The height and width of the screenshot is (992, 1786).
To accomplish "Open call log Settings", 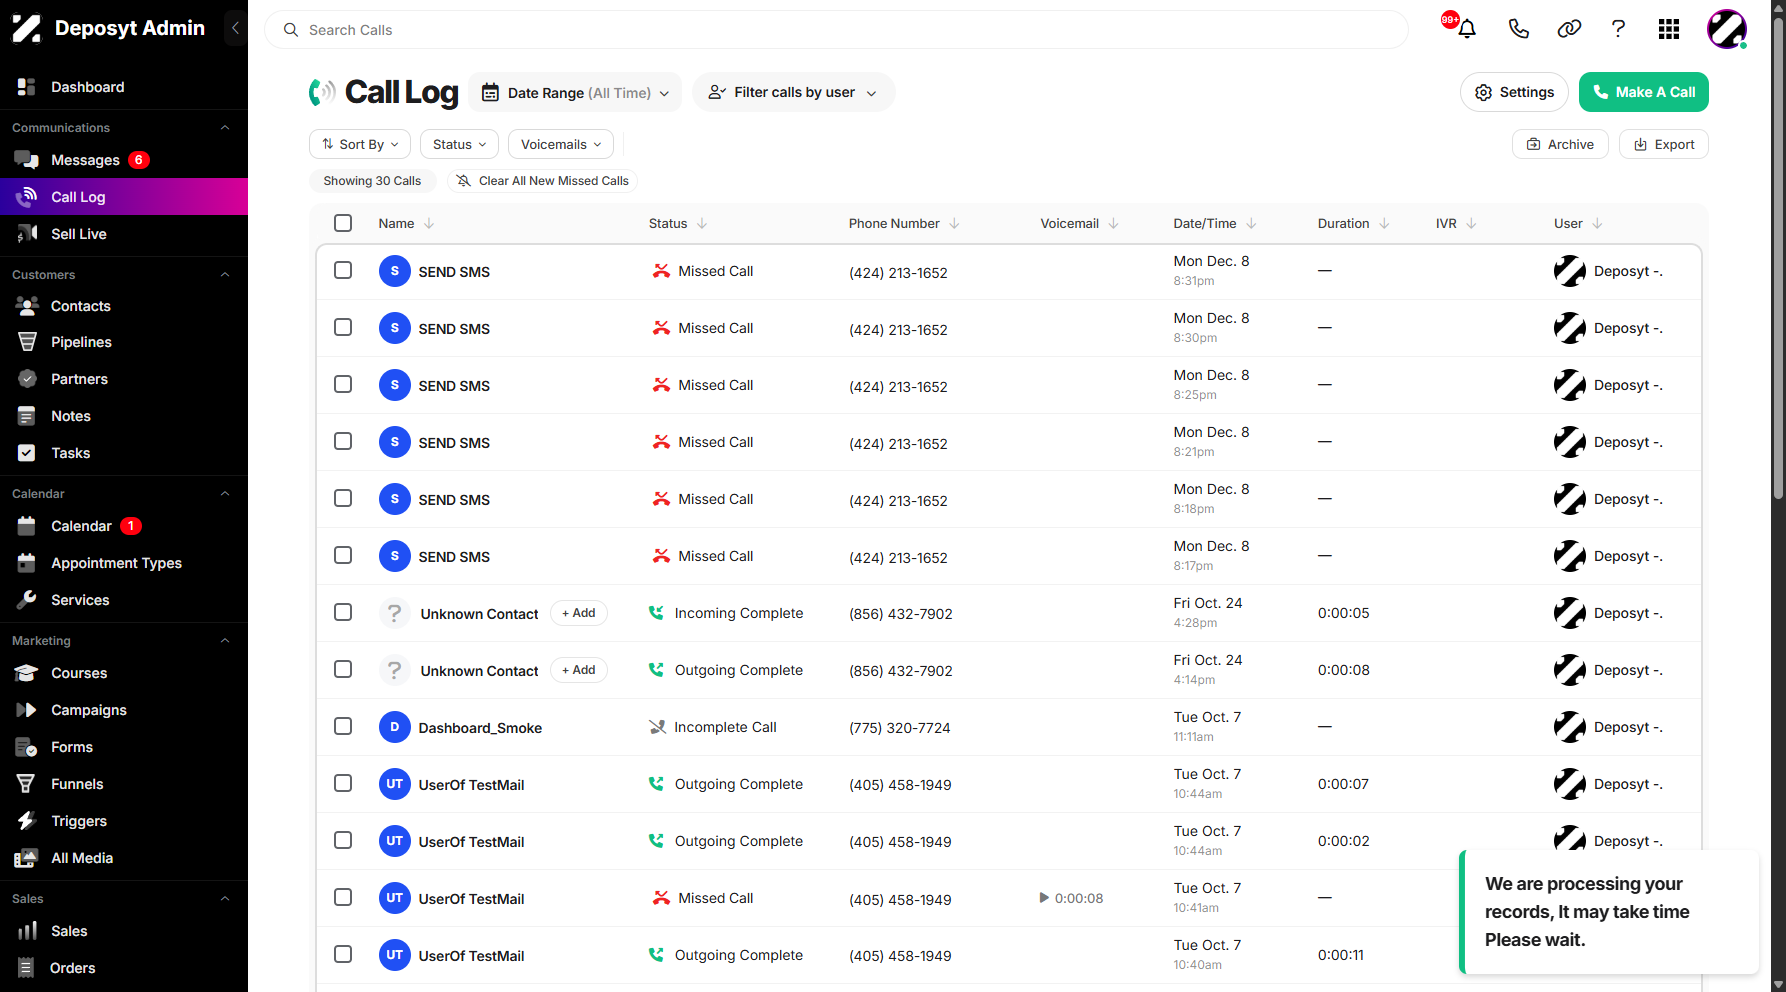I will click(1514, 92).
